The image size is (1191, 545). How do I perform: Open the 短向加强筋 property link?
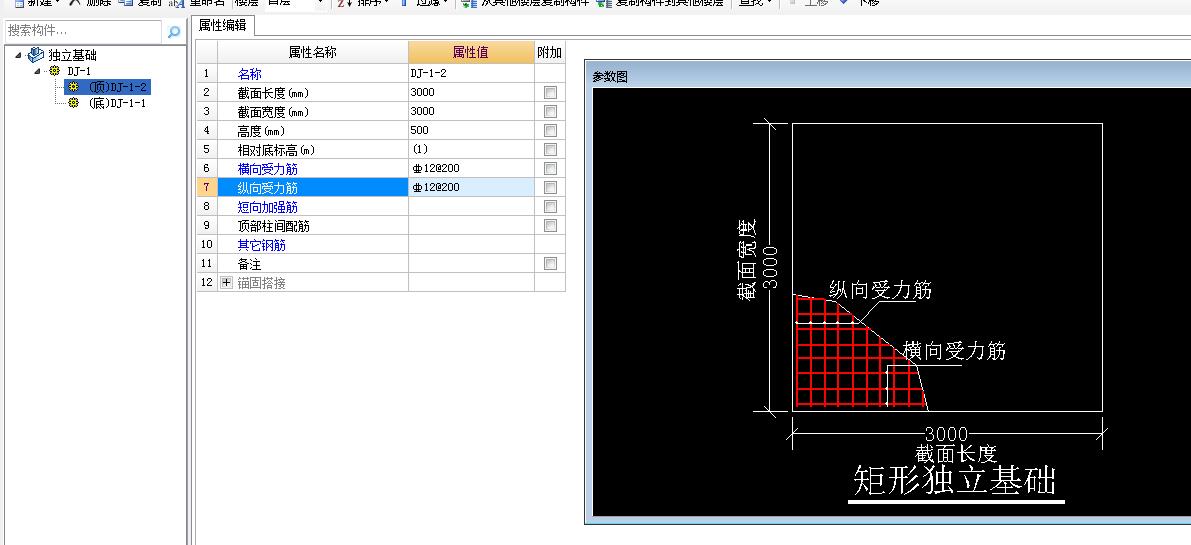[267, 207]
